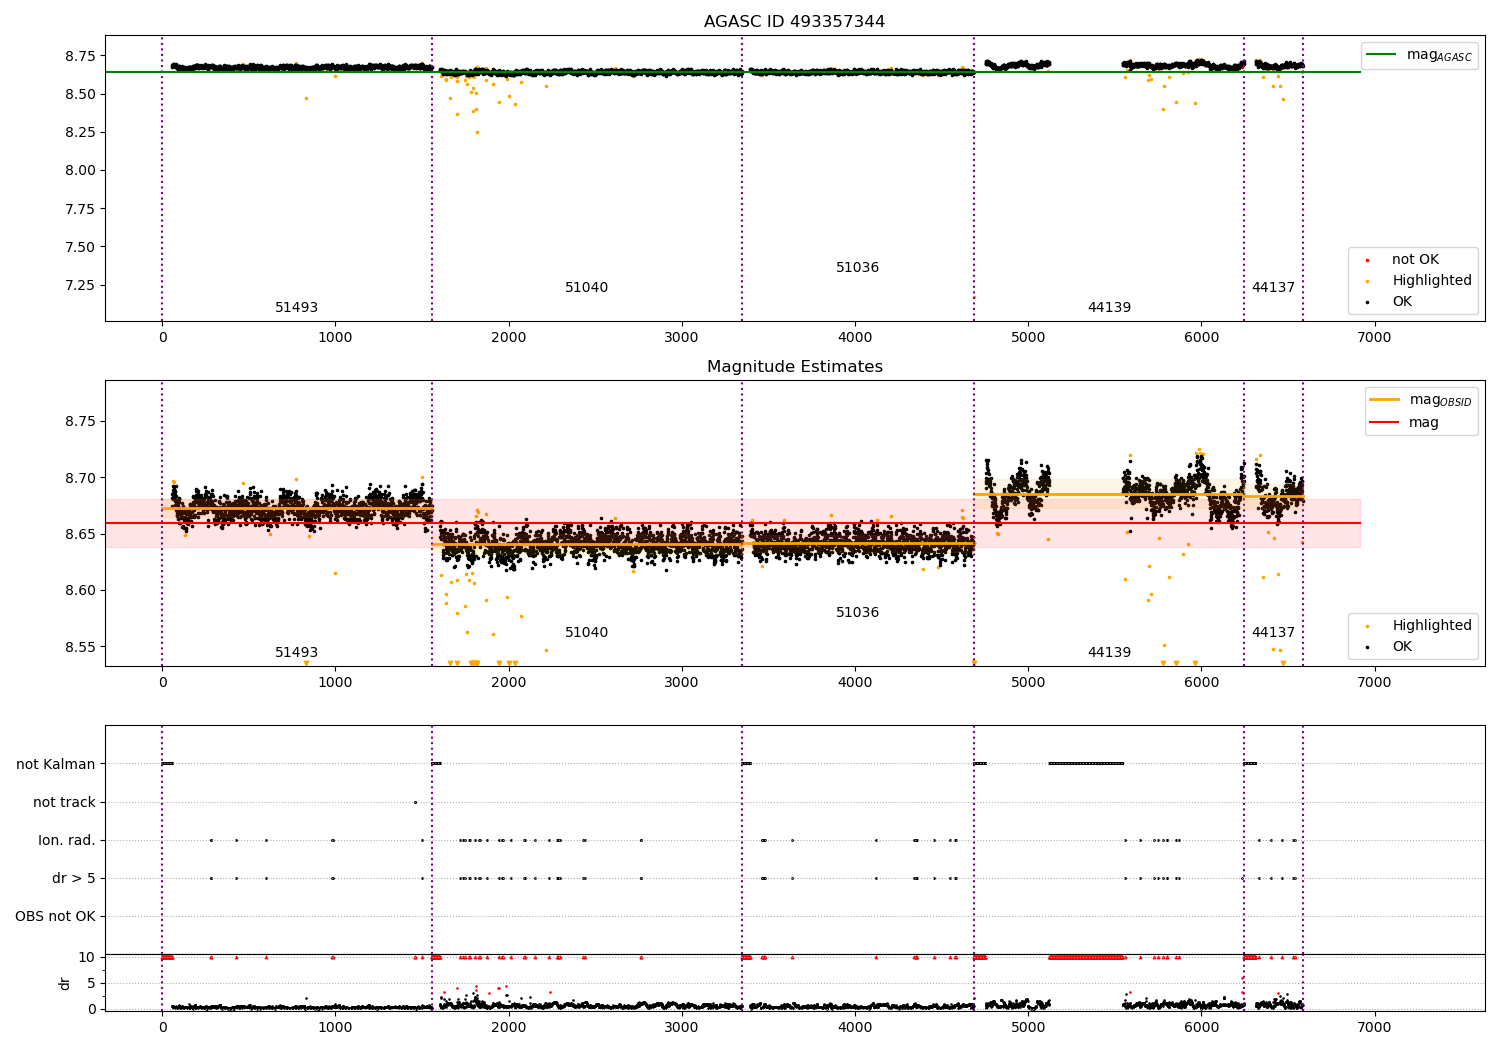
Task: Click y-tick 8.60 in middle panel
Action: [x=79, y=591]
